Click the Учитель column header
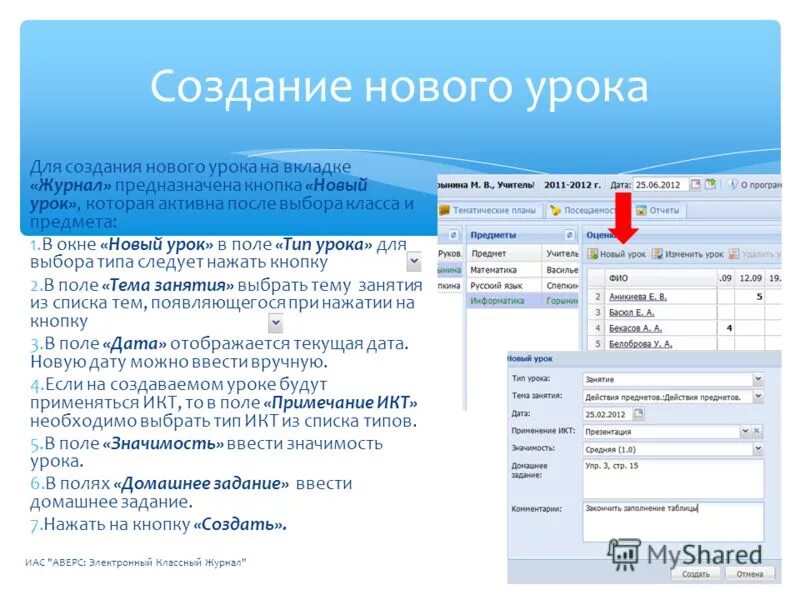Image resolution: width=800 pixels, height=600 pixels. 562,253
